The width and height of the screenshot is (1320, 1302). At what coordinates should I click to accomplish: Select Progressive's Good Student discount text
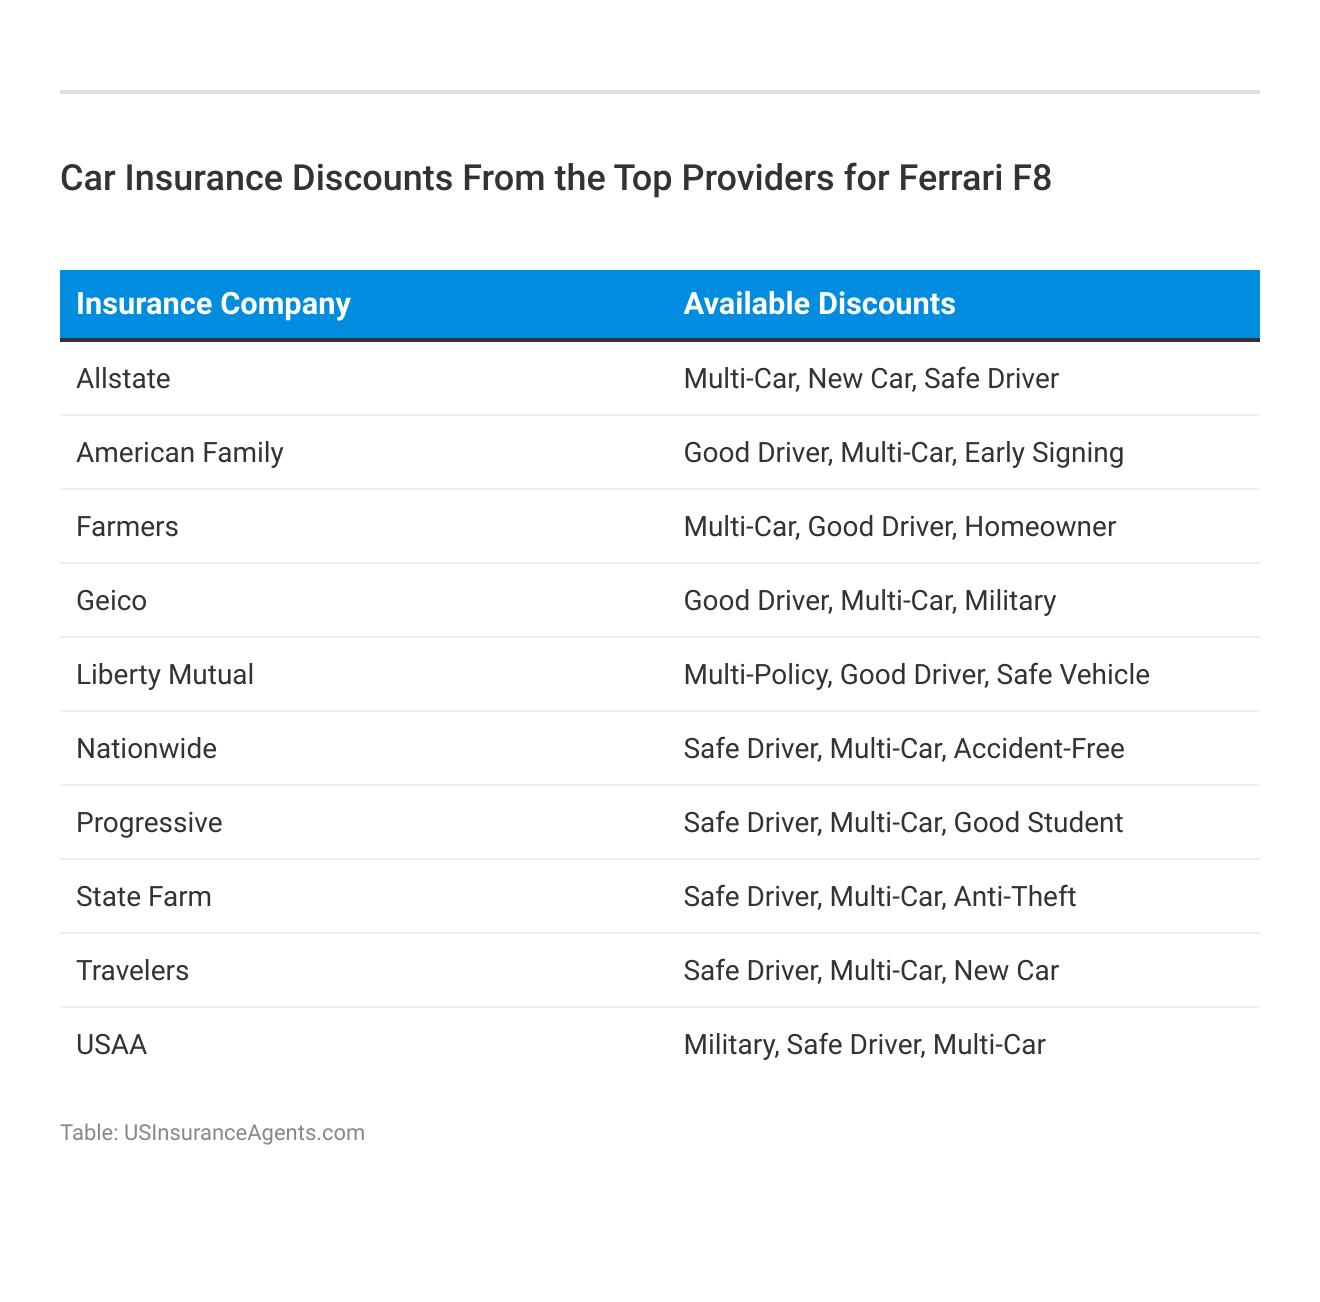coord(1038,823)
